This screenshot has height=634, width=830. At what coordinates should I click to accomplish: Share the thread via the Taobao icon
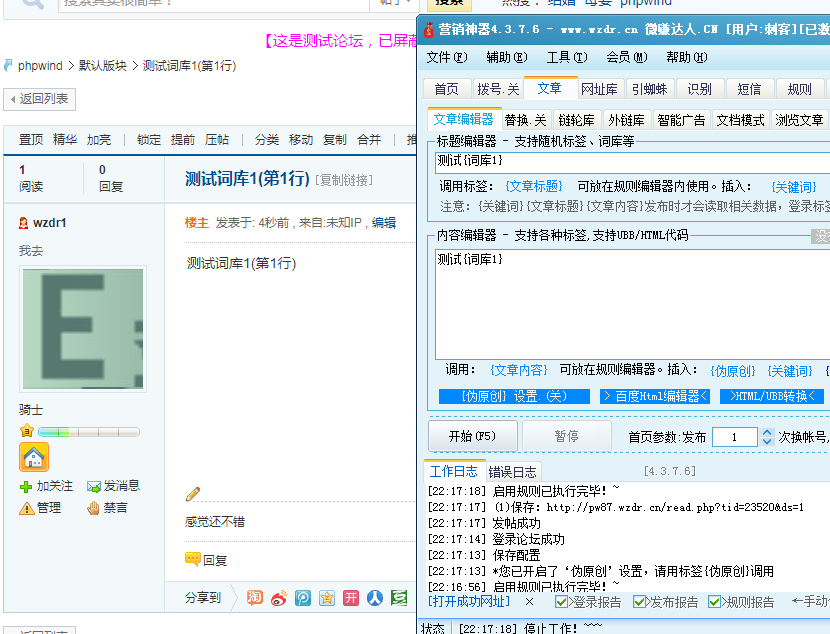(x=254, y=597)
